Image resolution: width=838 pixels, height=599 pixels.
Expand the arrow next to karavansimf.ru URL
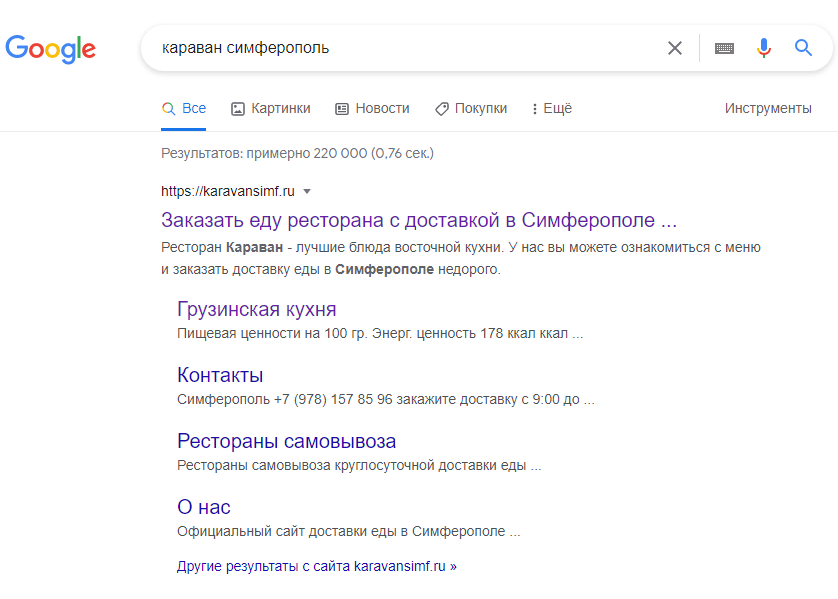click(x=307, y=191)
